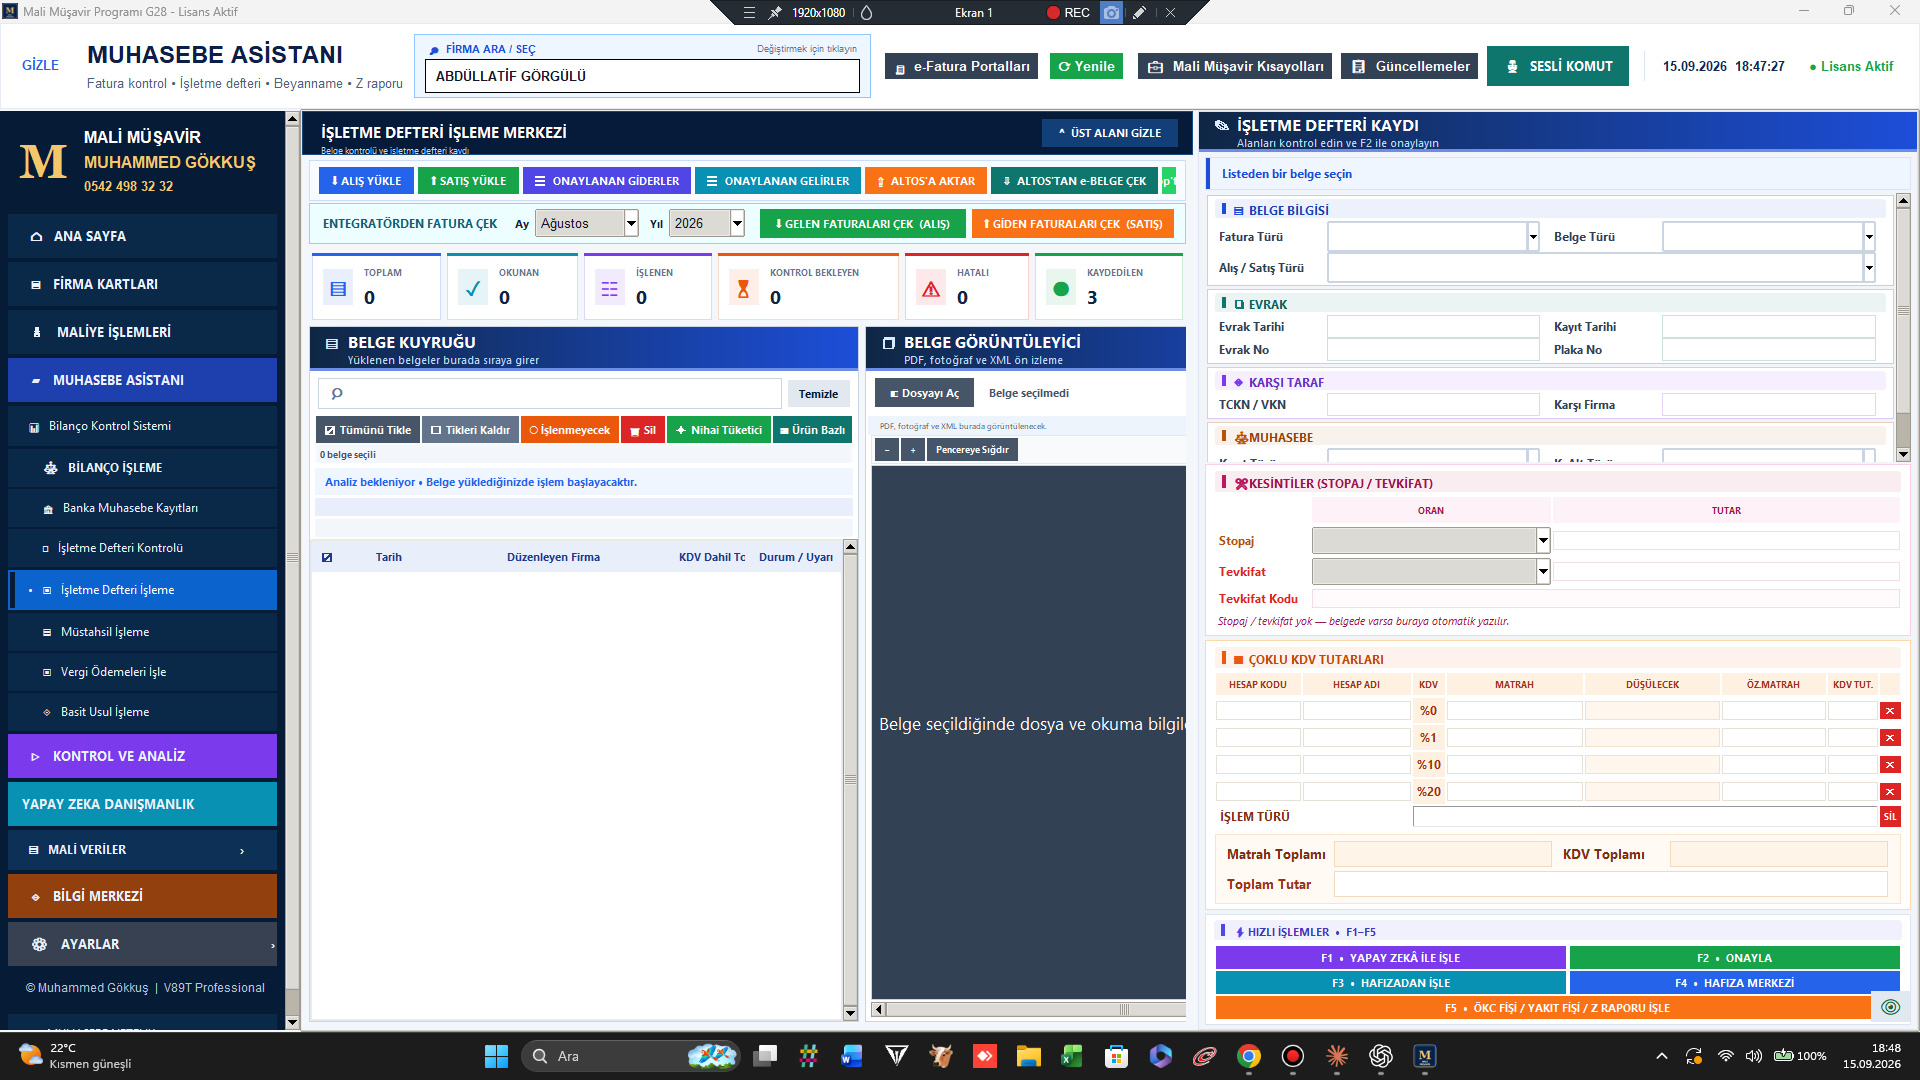
Task: Open Google Chrome from the taskbar
Action: coord(1248,1056)
